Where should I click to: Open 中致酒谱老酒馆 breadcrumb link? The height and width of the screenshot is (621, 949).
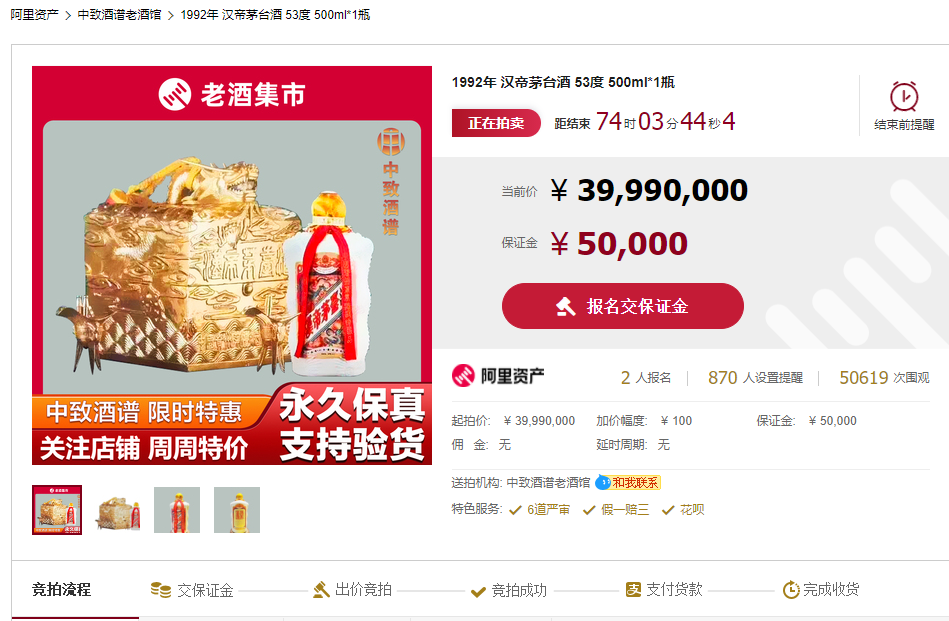(119, 15)
